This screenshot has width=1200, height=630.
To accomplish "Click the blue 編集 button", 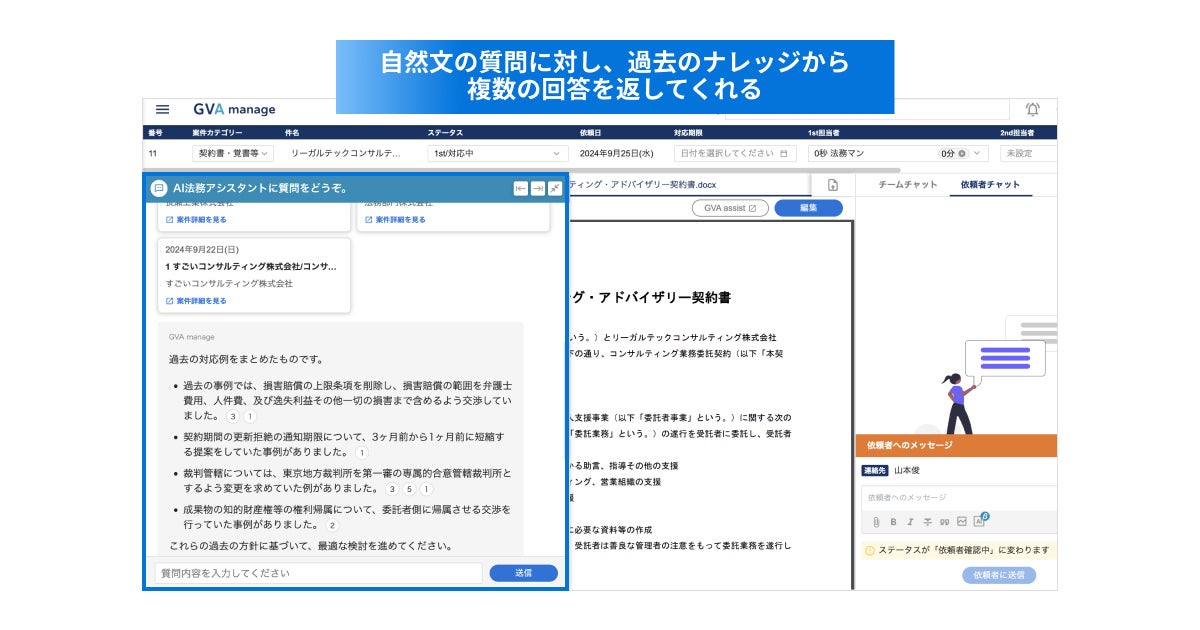I will [x=808, y=208].
